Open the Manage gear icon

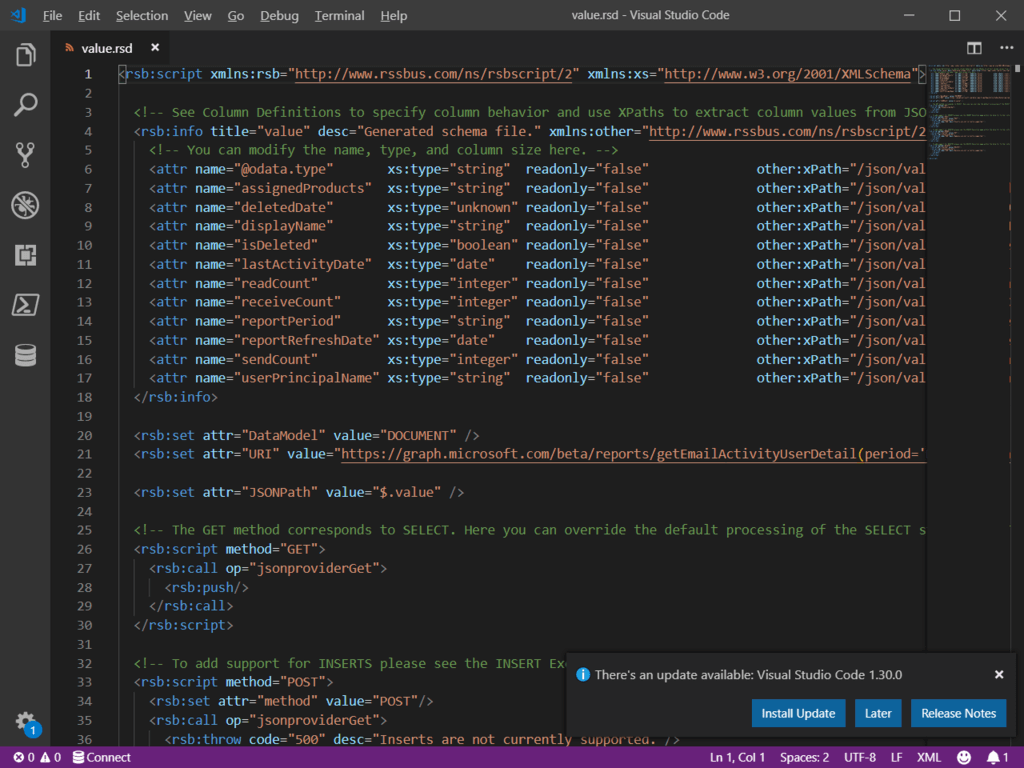[25, 722]
